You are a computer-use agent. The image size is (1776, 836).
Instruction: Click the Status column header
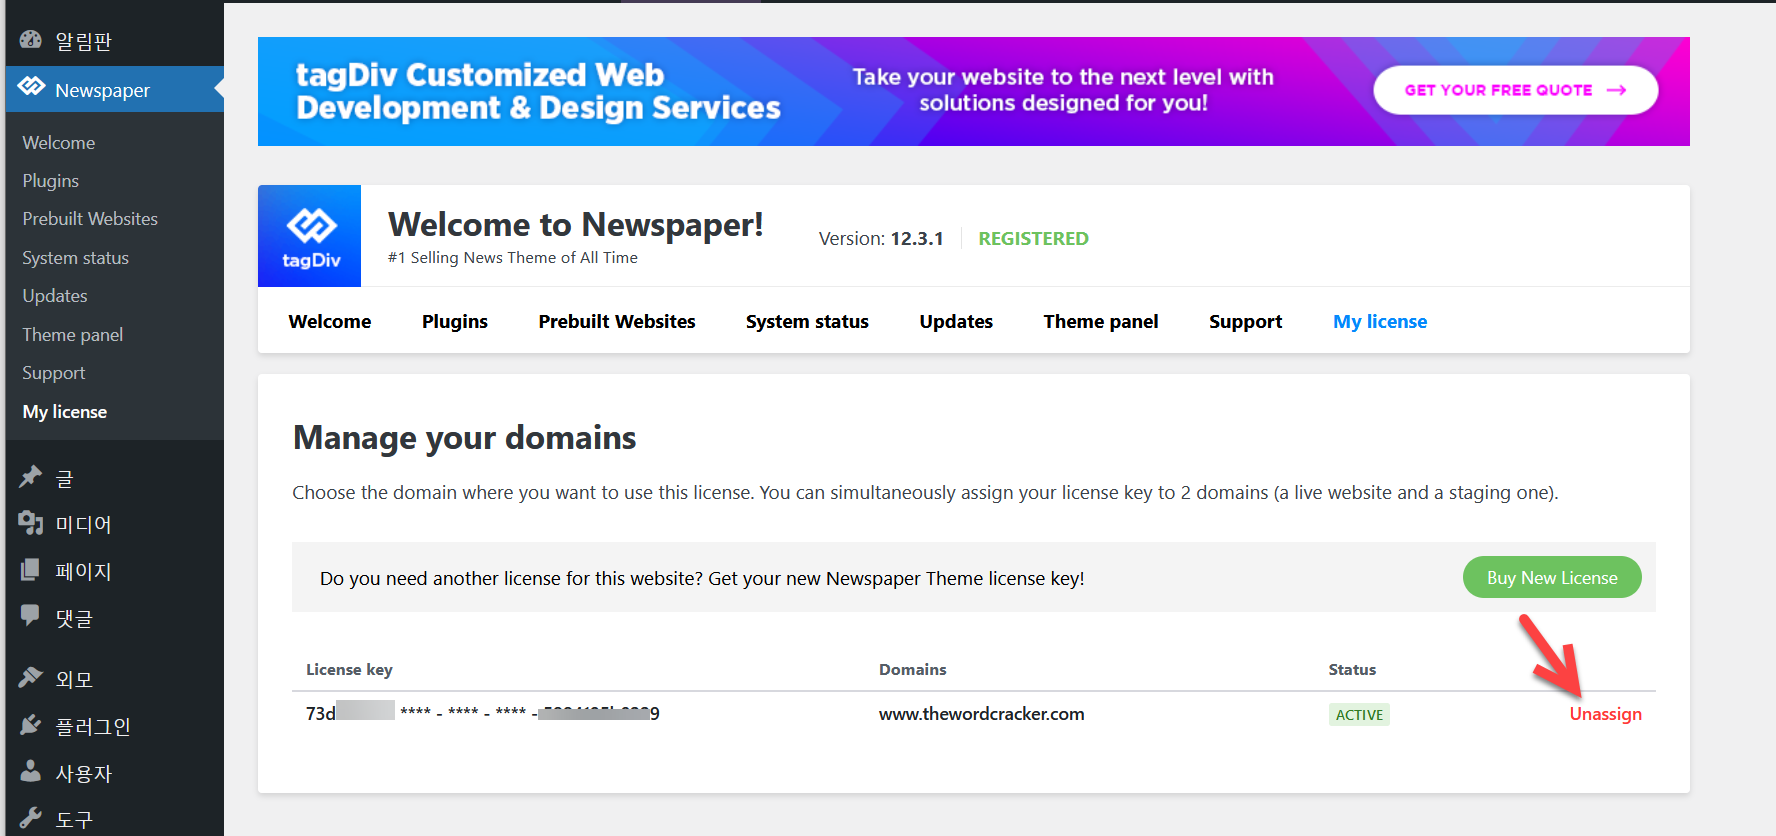pyautogui.click(x=1352, y=670)
